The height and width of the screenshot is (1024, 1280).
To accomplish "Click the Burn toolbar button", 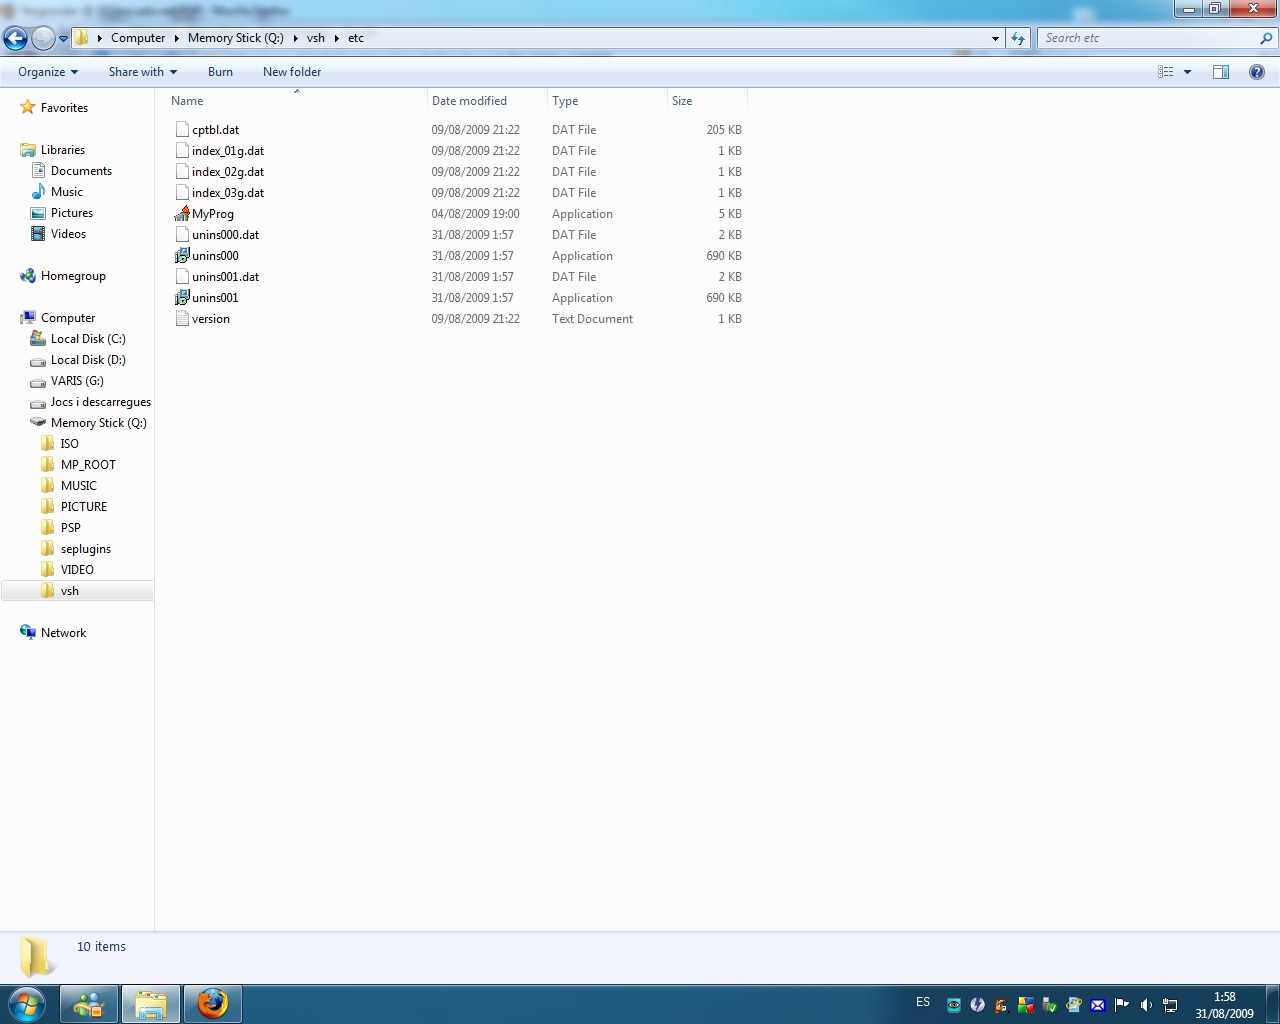I will (x=220, y=72).
